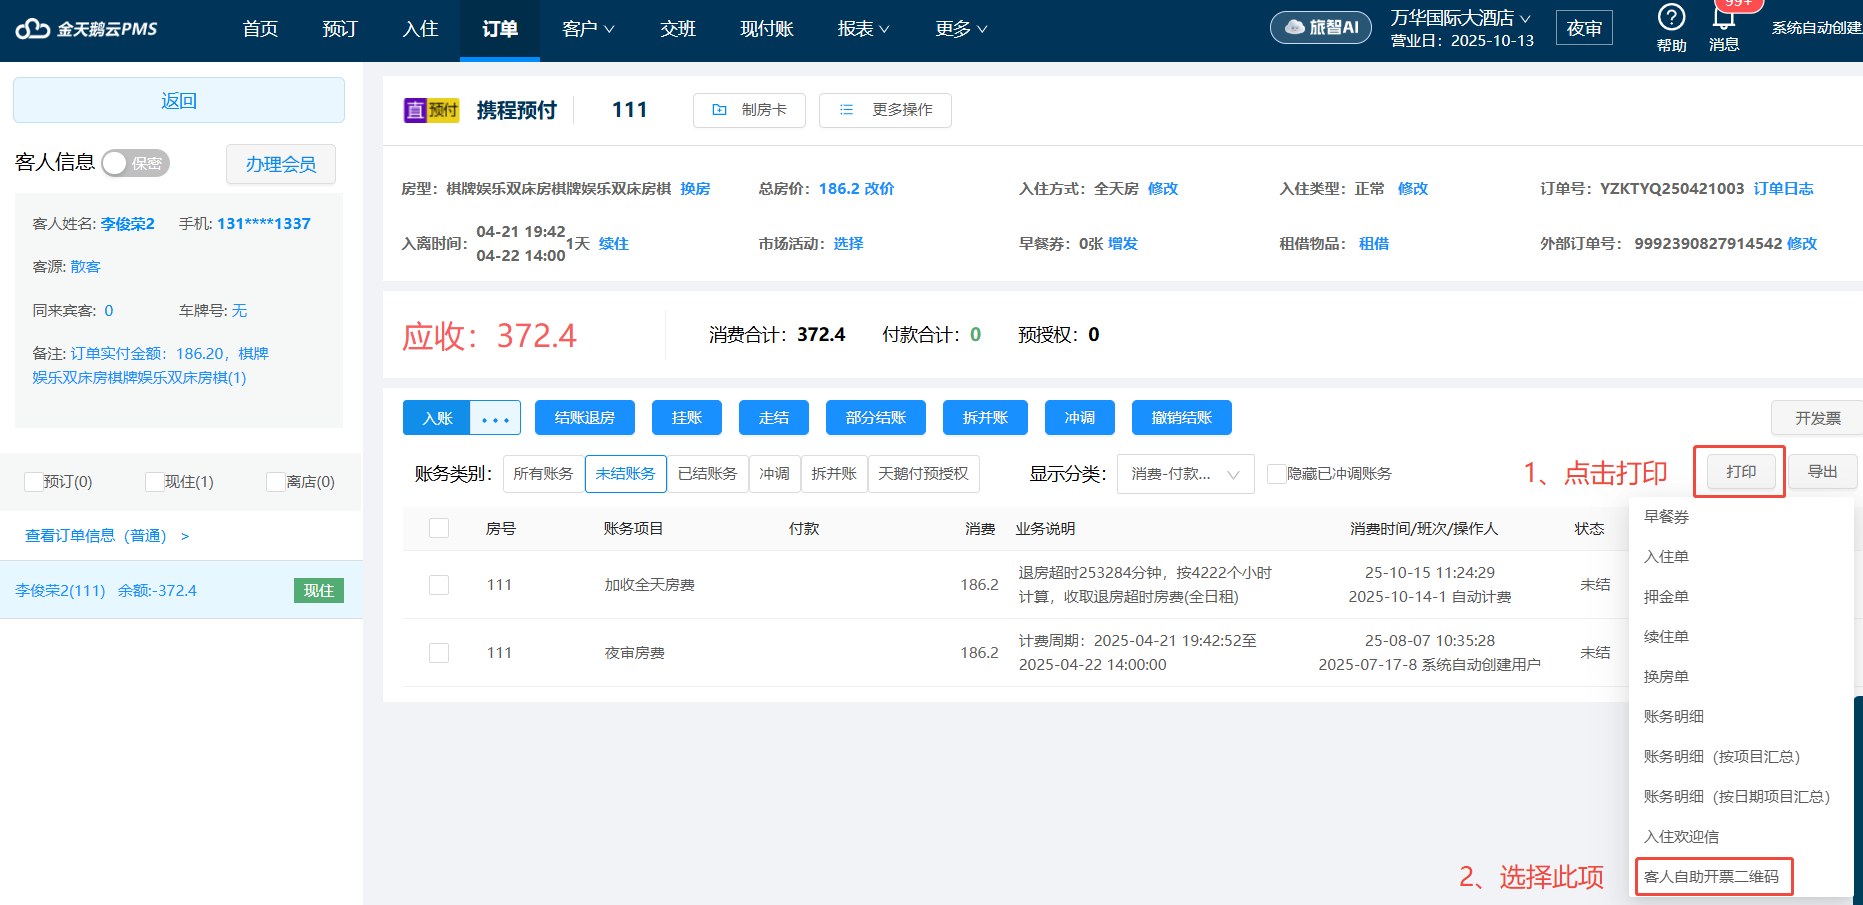Open the 入住 nav tab
Screen dimensions: 1863x905
(420, 29)
